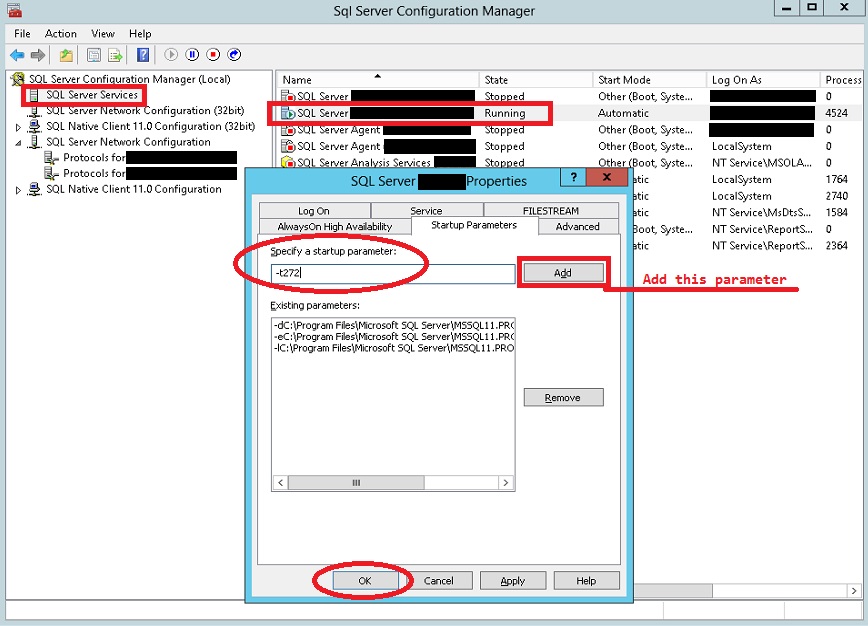The width and height of the screenshot is (868, 626).
Task: Sort the list by the Name column header
Action: click(378, 80)
